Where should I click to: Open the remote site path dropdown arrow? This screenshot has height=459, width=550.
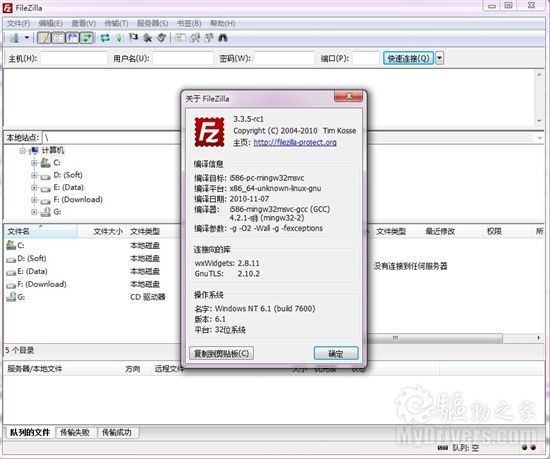click(x=540, y=138)
